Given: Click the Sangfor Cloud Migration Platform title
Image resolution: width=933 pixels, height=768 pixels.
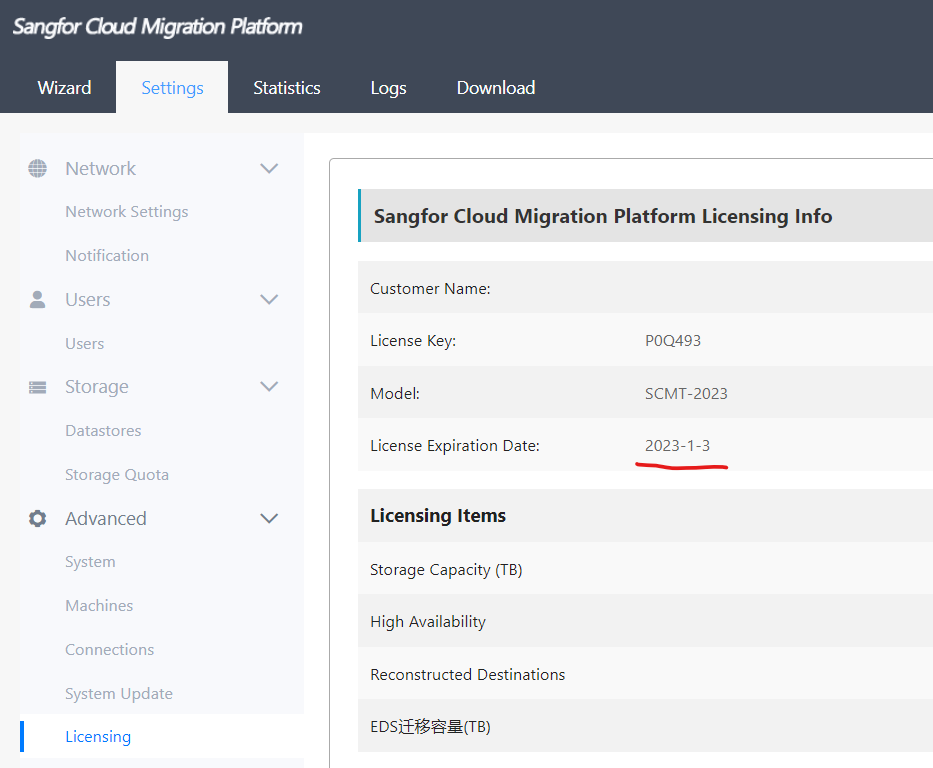Looking at the screenshot, I should (158, 27).
